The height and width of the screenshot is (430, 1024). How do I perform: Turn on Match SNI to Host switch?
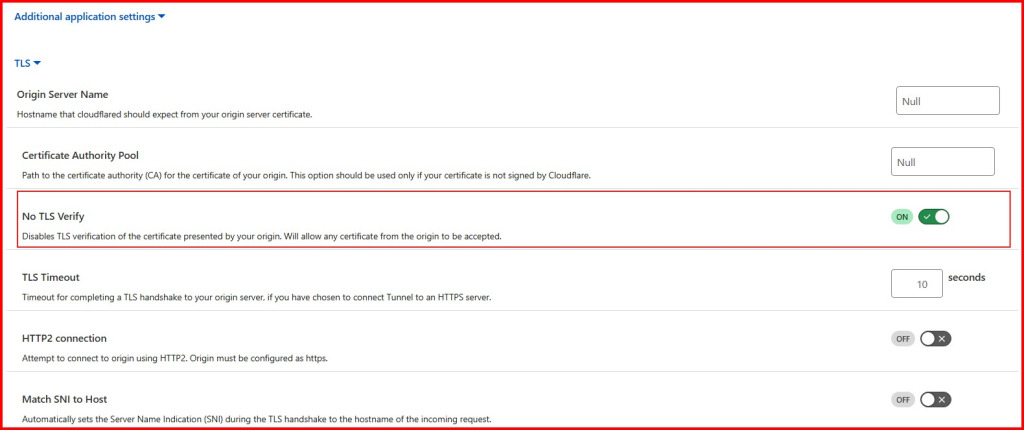(x=934, y=399)
